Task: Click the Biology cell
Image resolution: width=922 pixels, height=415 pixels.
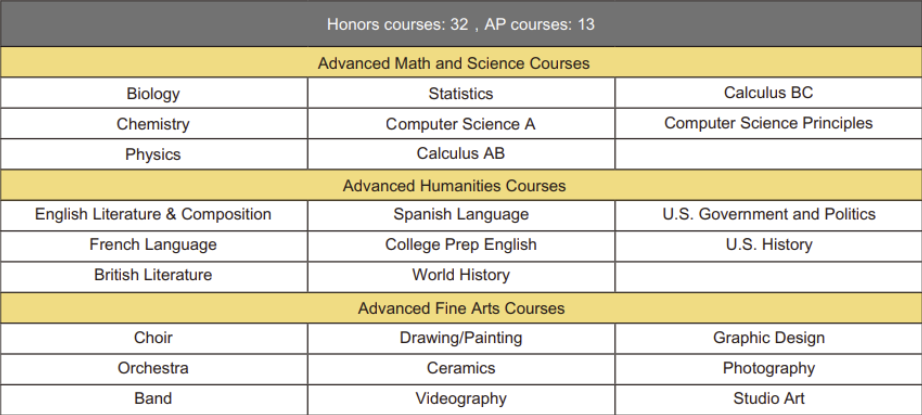Action: pos(153,94)
